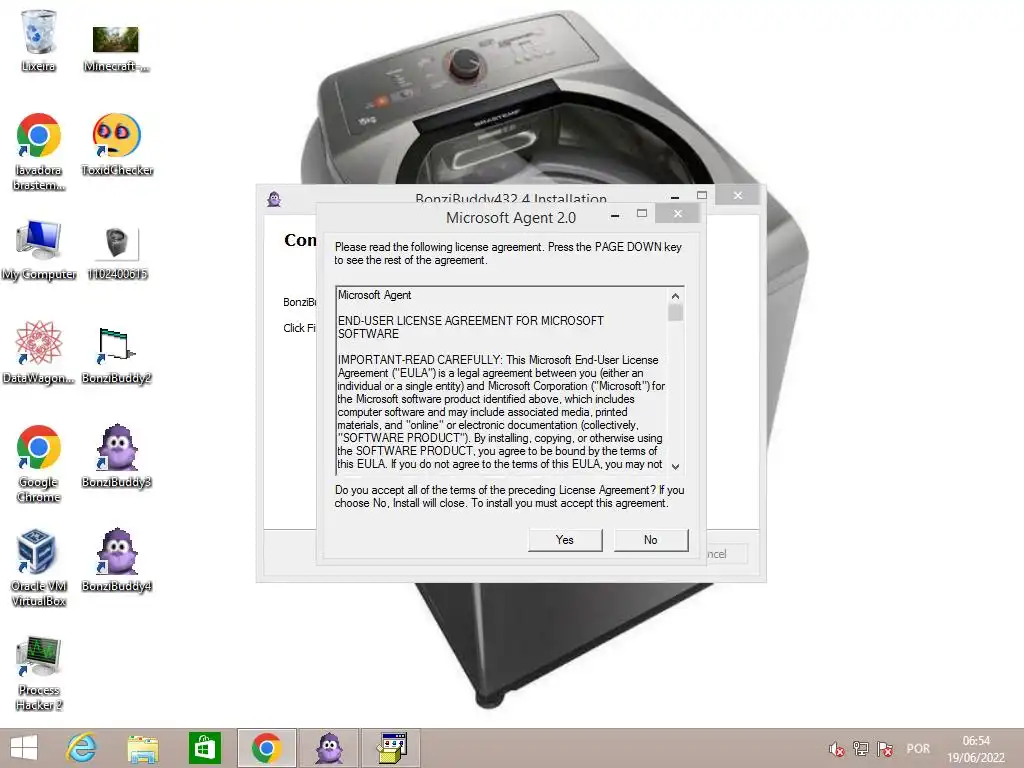This screenshot has width=1024, height=768.
Task: Maximize the Microsoft Agent 2.0 dialog
Action: (642, 214)
